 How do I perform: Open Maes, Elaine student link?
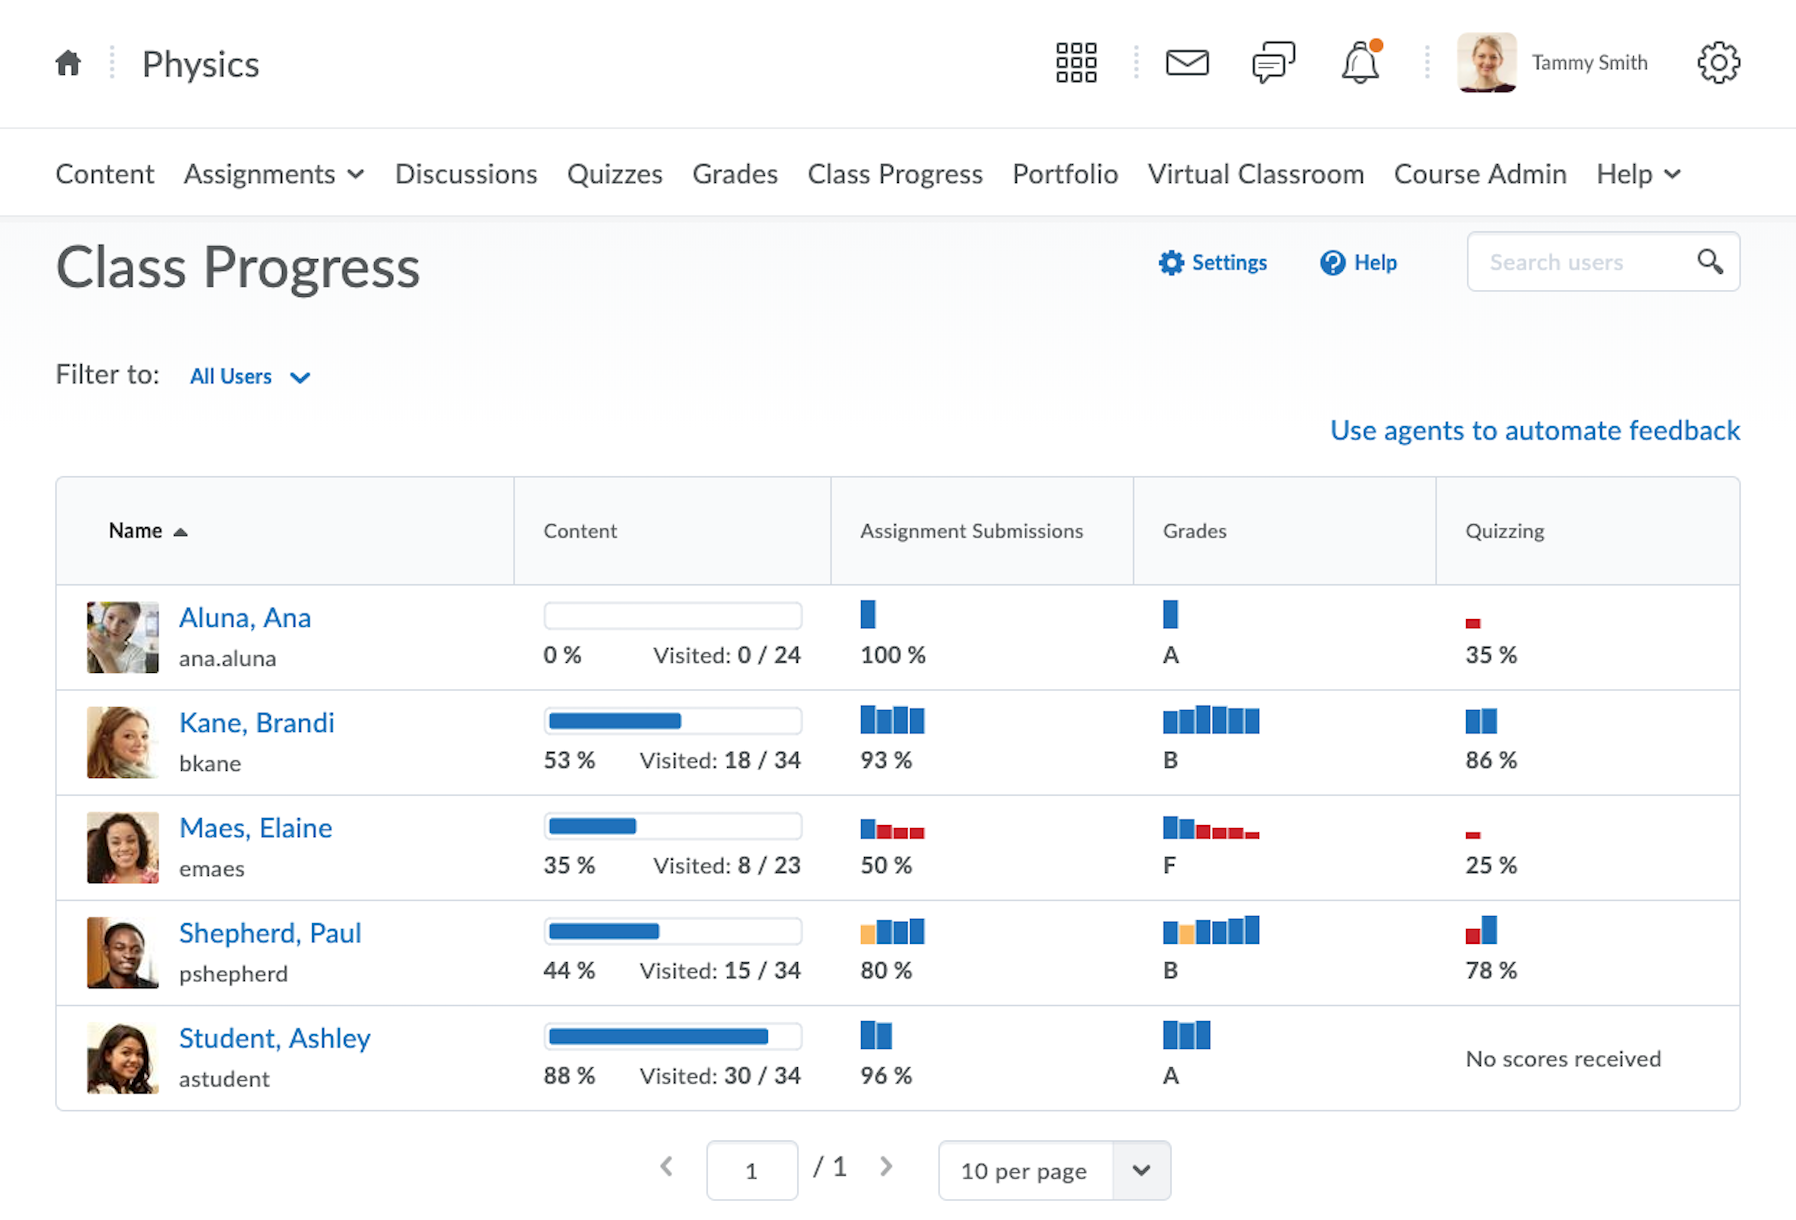click(x=256, y=828)
